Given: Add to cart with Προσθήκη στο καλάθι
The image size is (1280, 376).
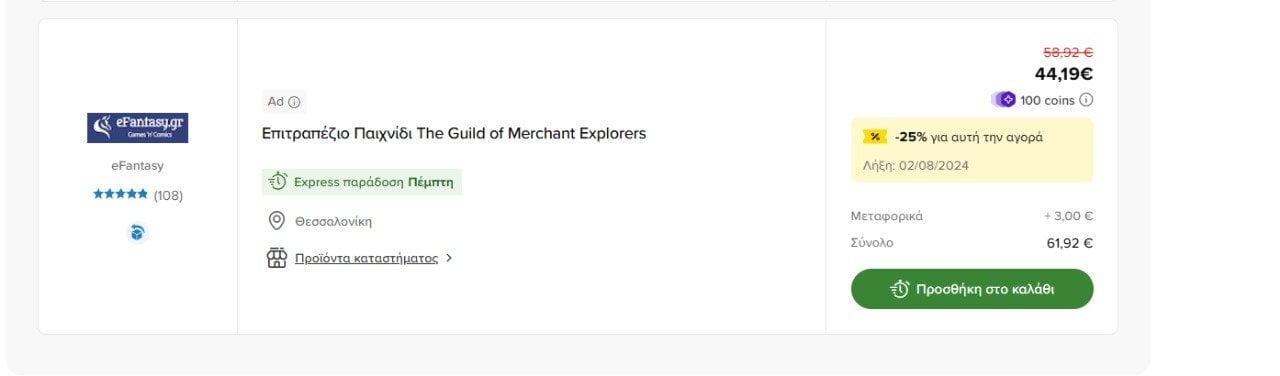Looking at the screenshot, I should pyautogui.click(x=972, y=289).
